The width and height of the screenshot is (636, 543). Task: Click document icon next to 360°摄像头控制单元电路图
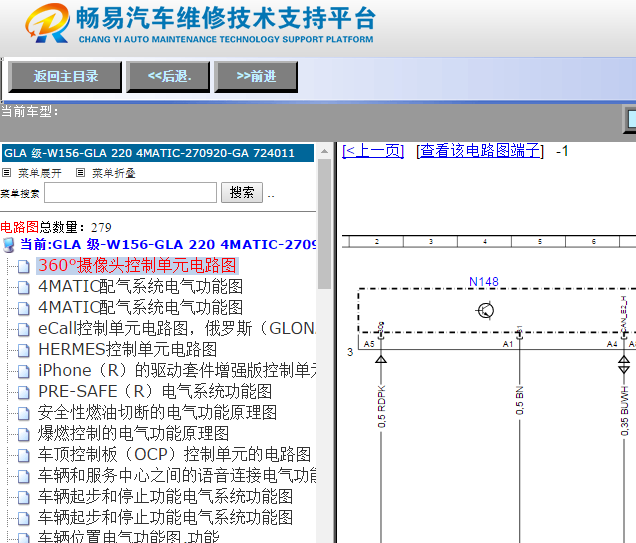(x=24, y=266)
